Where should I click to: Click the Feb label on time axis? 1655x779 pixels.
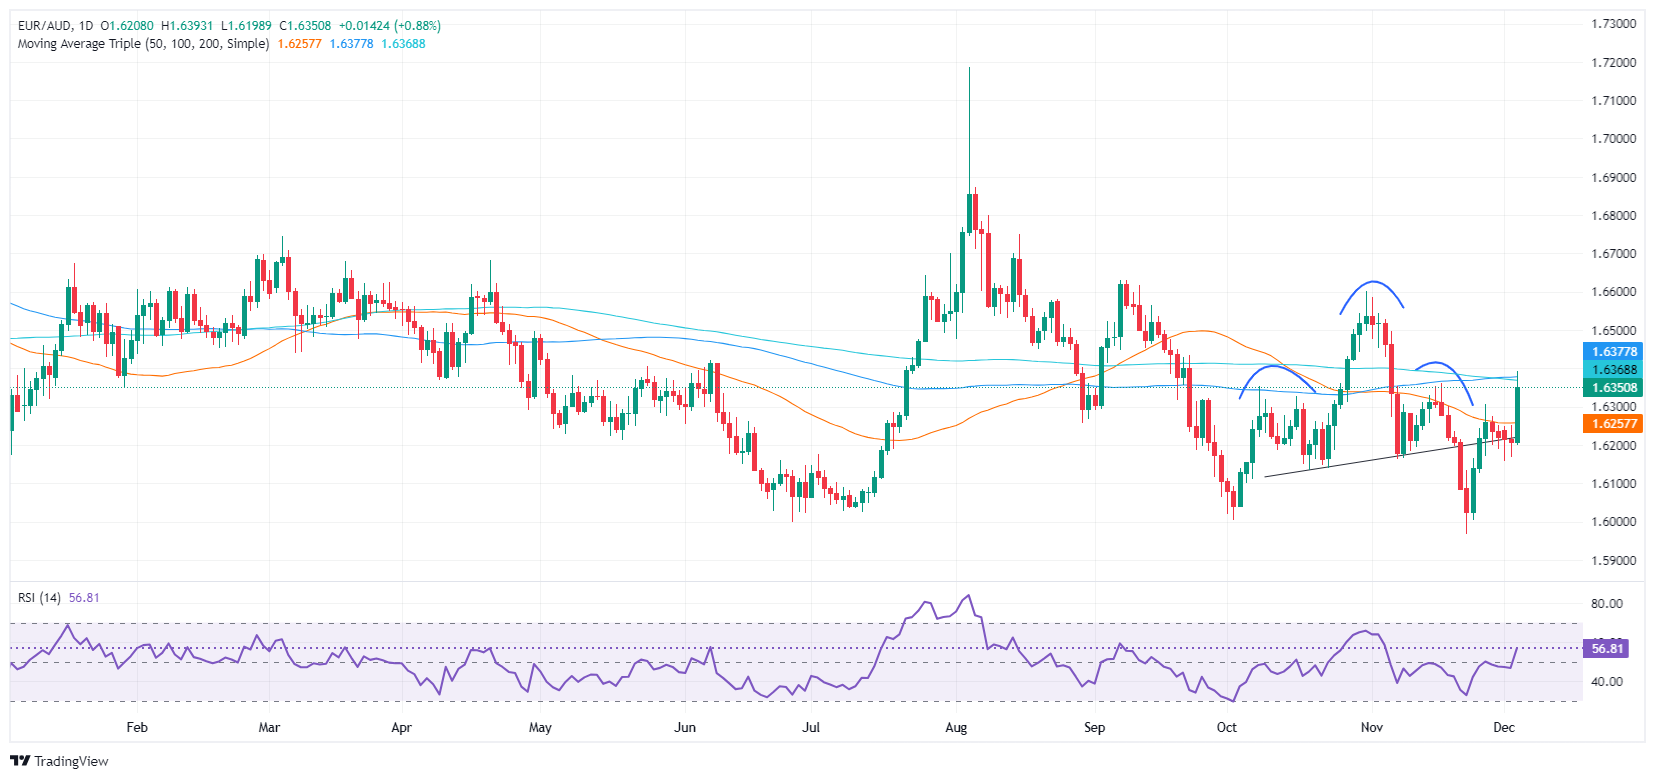137,728
